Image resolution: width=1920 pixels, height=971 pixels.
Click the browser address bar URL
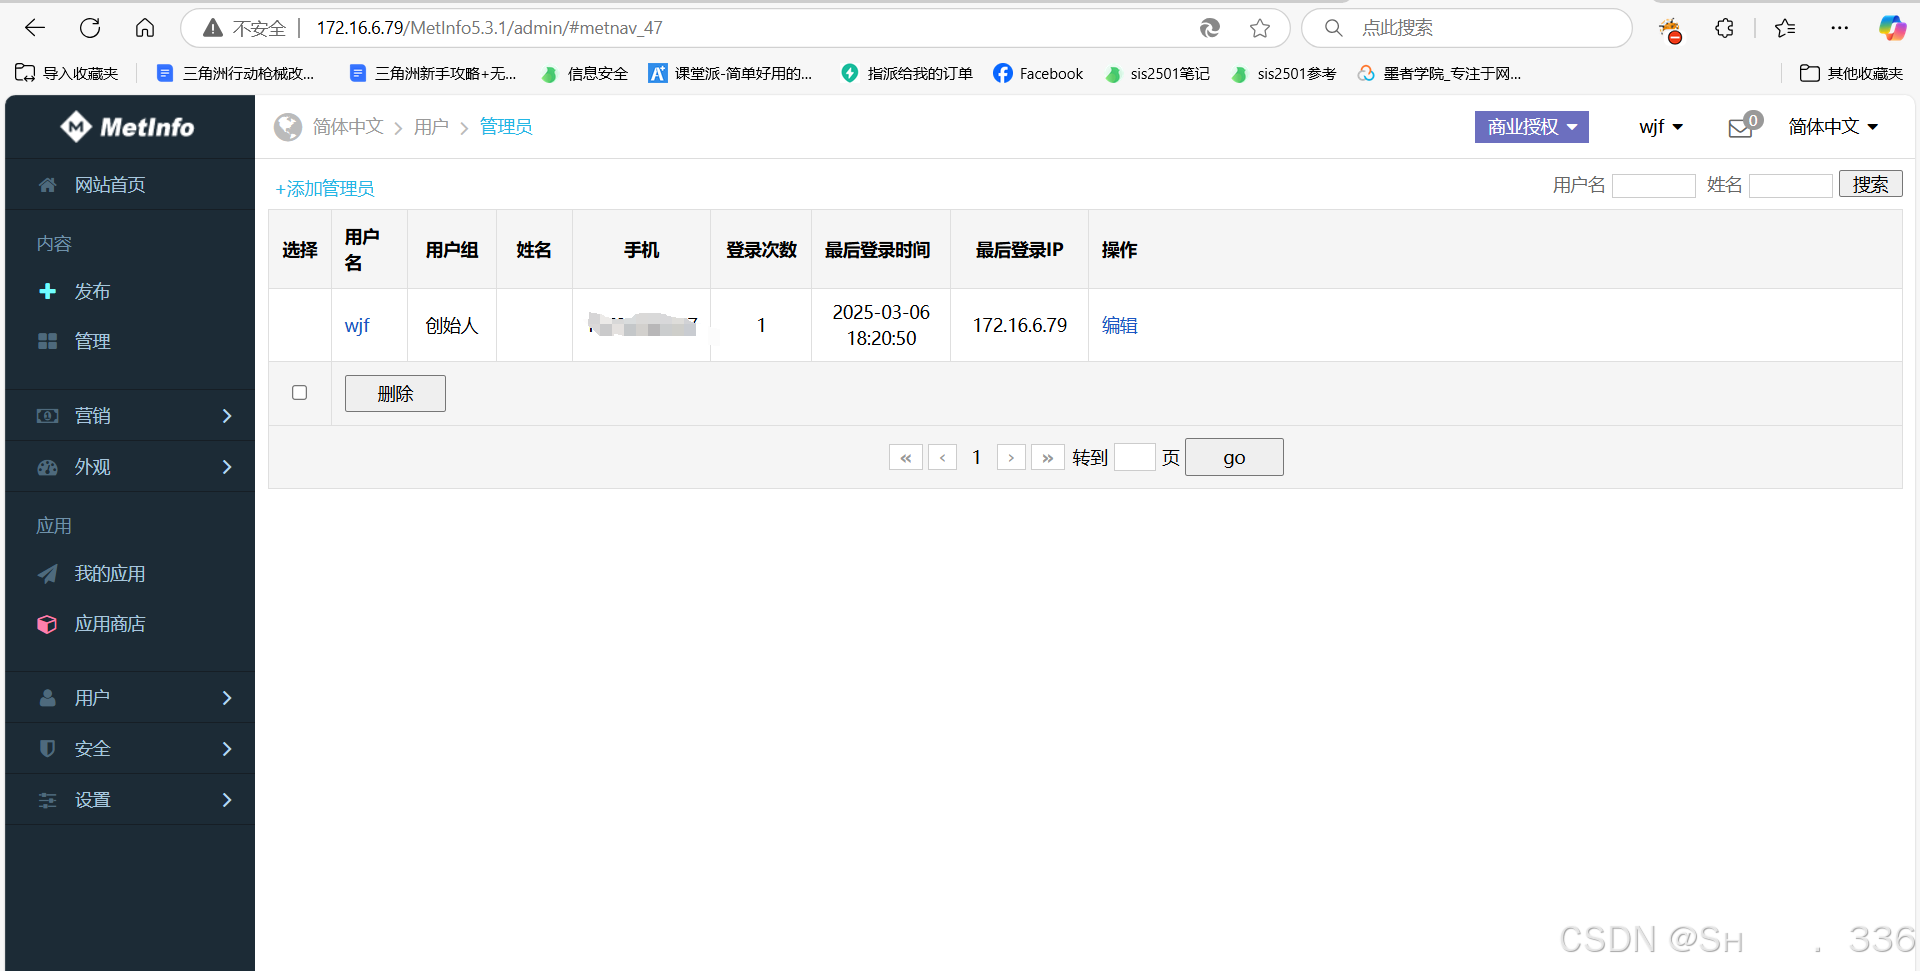click(490, 28)
